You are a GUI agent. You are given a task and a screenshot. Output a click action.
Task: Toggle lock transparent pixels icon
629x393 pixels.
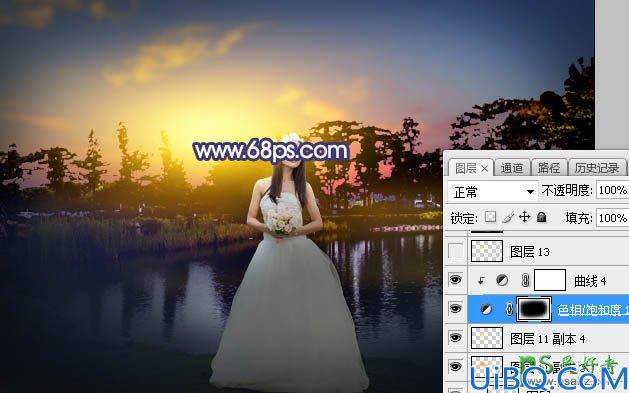pos(490,217)
